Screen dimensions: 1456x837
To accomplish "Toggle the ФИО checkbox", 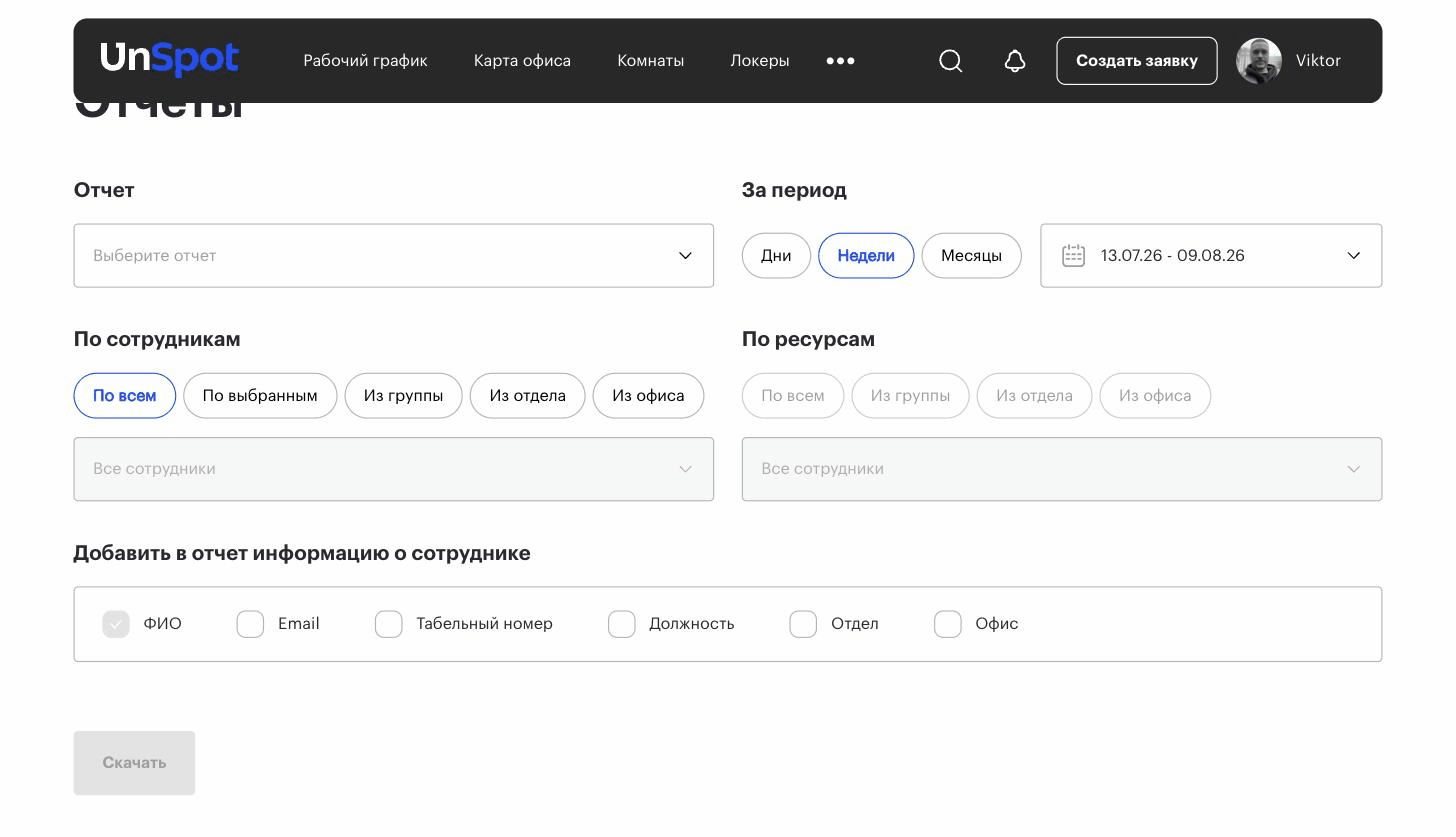I will coord(116,624).
